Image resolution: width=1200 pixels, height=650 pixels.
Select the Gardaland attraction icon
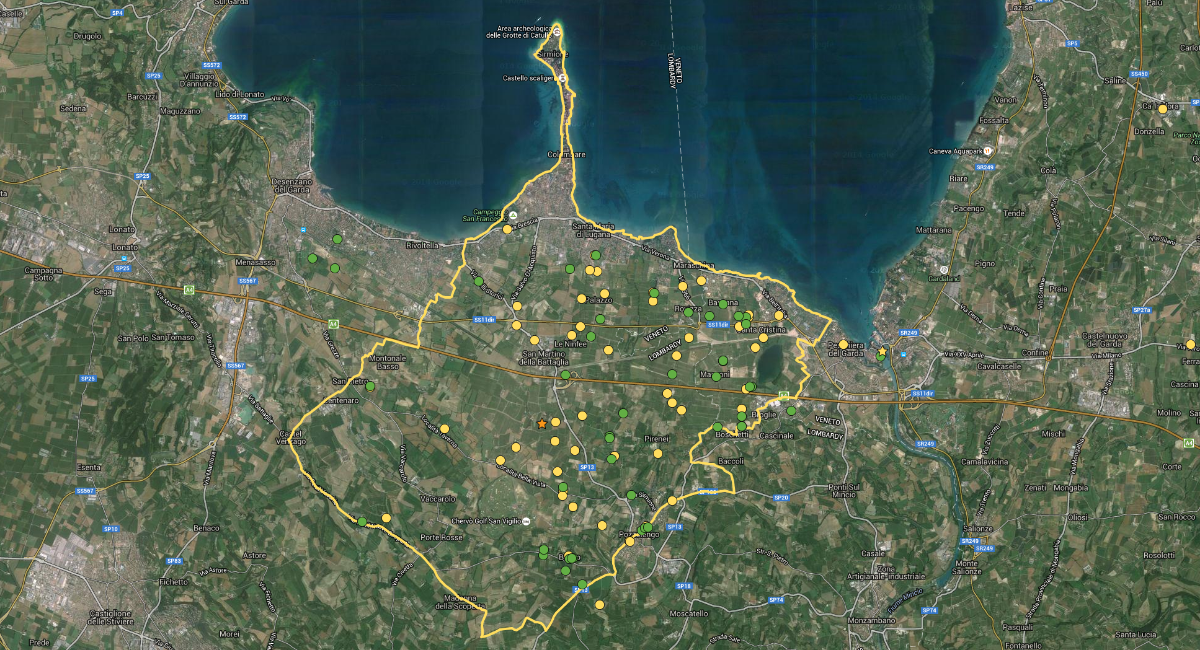[x=942, y=269]
